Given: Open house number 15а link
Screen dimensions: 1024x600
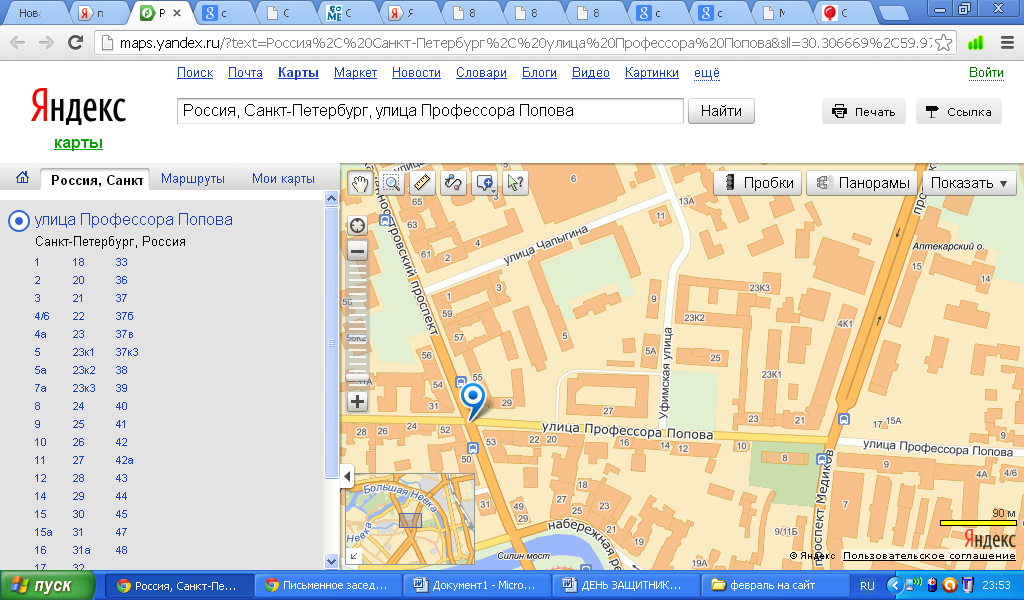Looking at the screenshot, I should coord(43,532).
